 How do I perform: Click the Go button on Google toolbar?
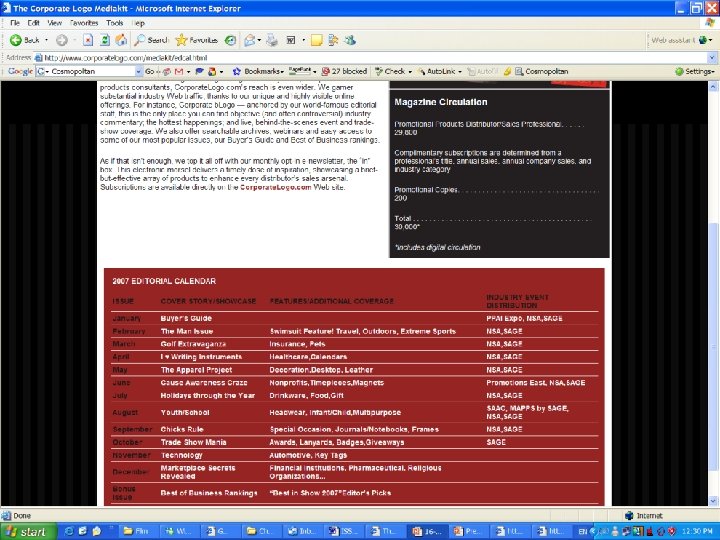tap(150, 71)
